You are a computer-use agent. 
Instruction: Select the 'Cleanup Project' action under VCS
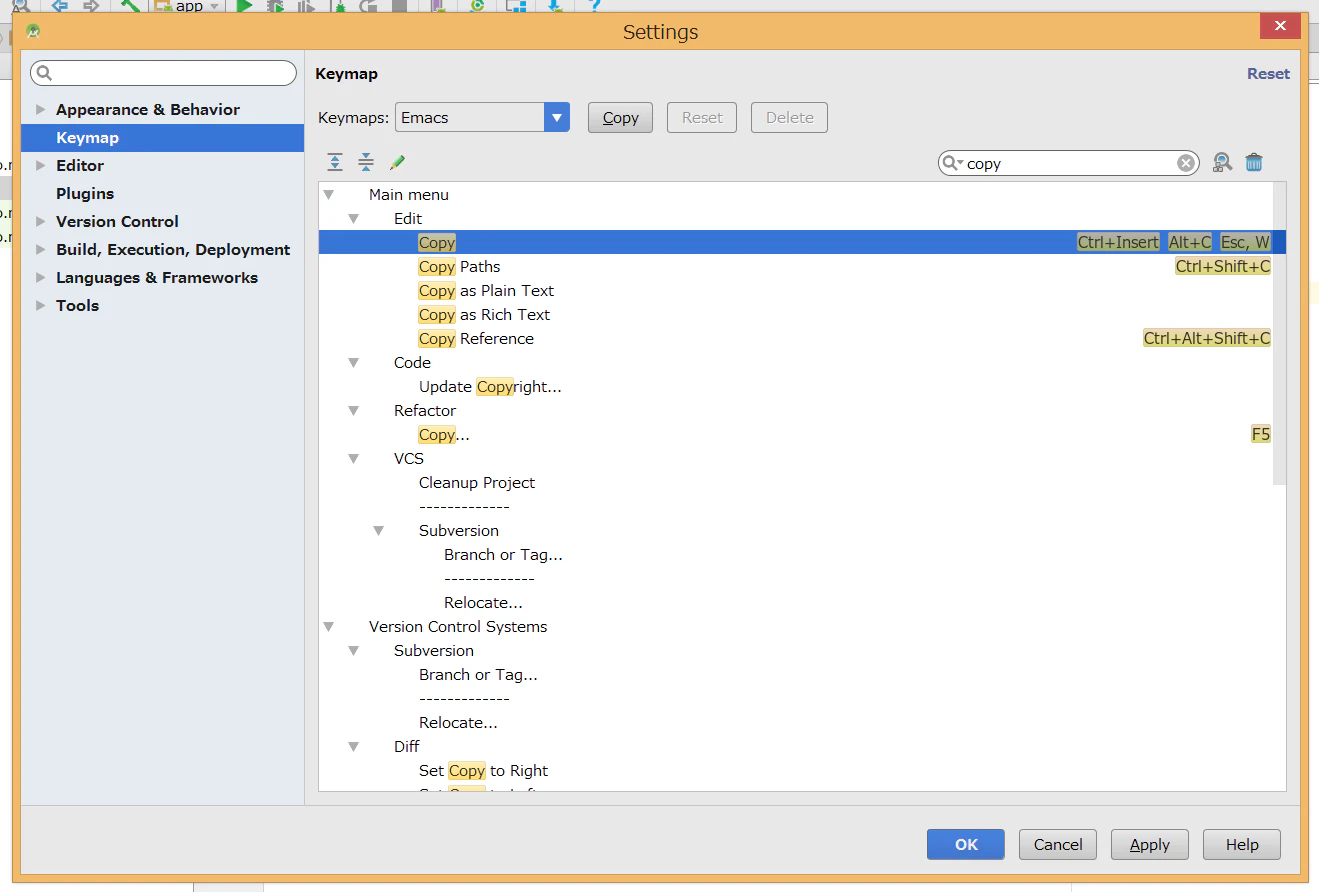(x=477, y=482)
